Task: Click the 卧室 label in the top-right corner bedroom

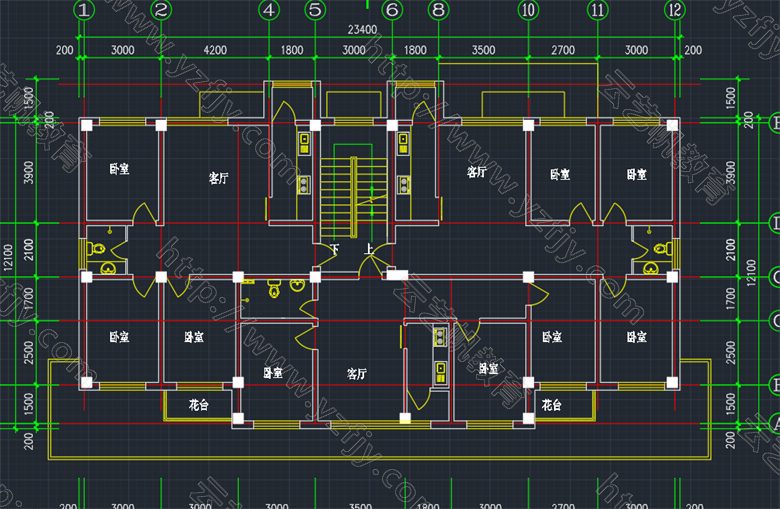Action: click(636, 175)
